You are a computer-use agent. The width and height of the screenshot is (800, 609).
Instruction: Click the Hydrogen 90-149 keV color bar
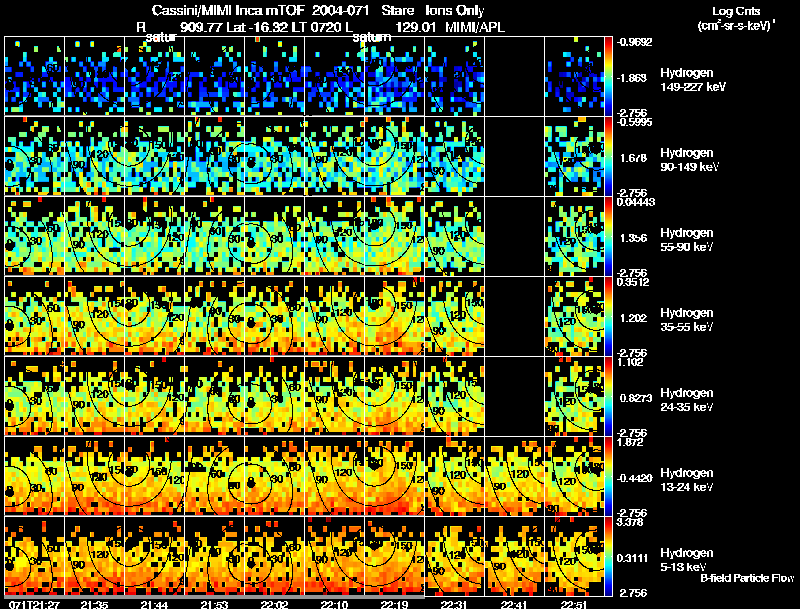608,156
